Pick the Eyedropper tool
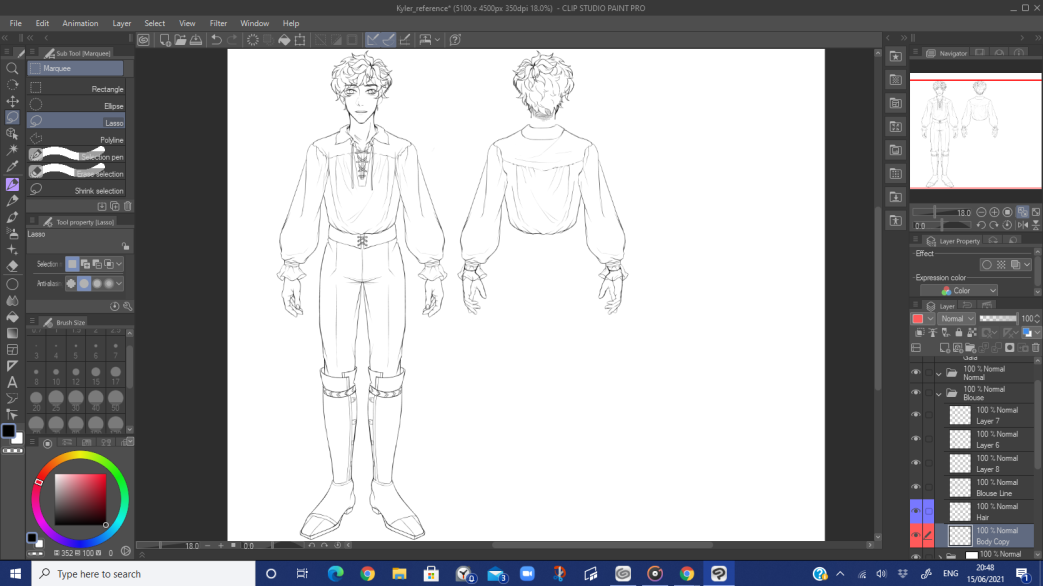Image resolution: width=1043 pixels, height=586 pixels. point(12,167)
